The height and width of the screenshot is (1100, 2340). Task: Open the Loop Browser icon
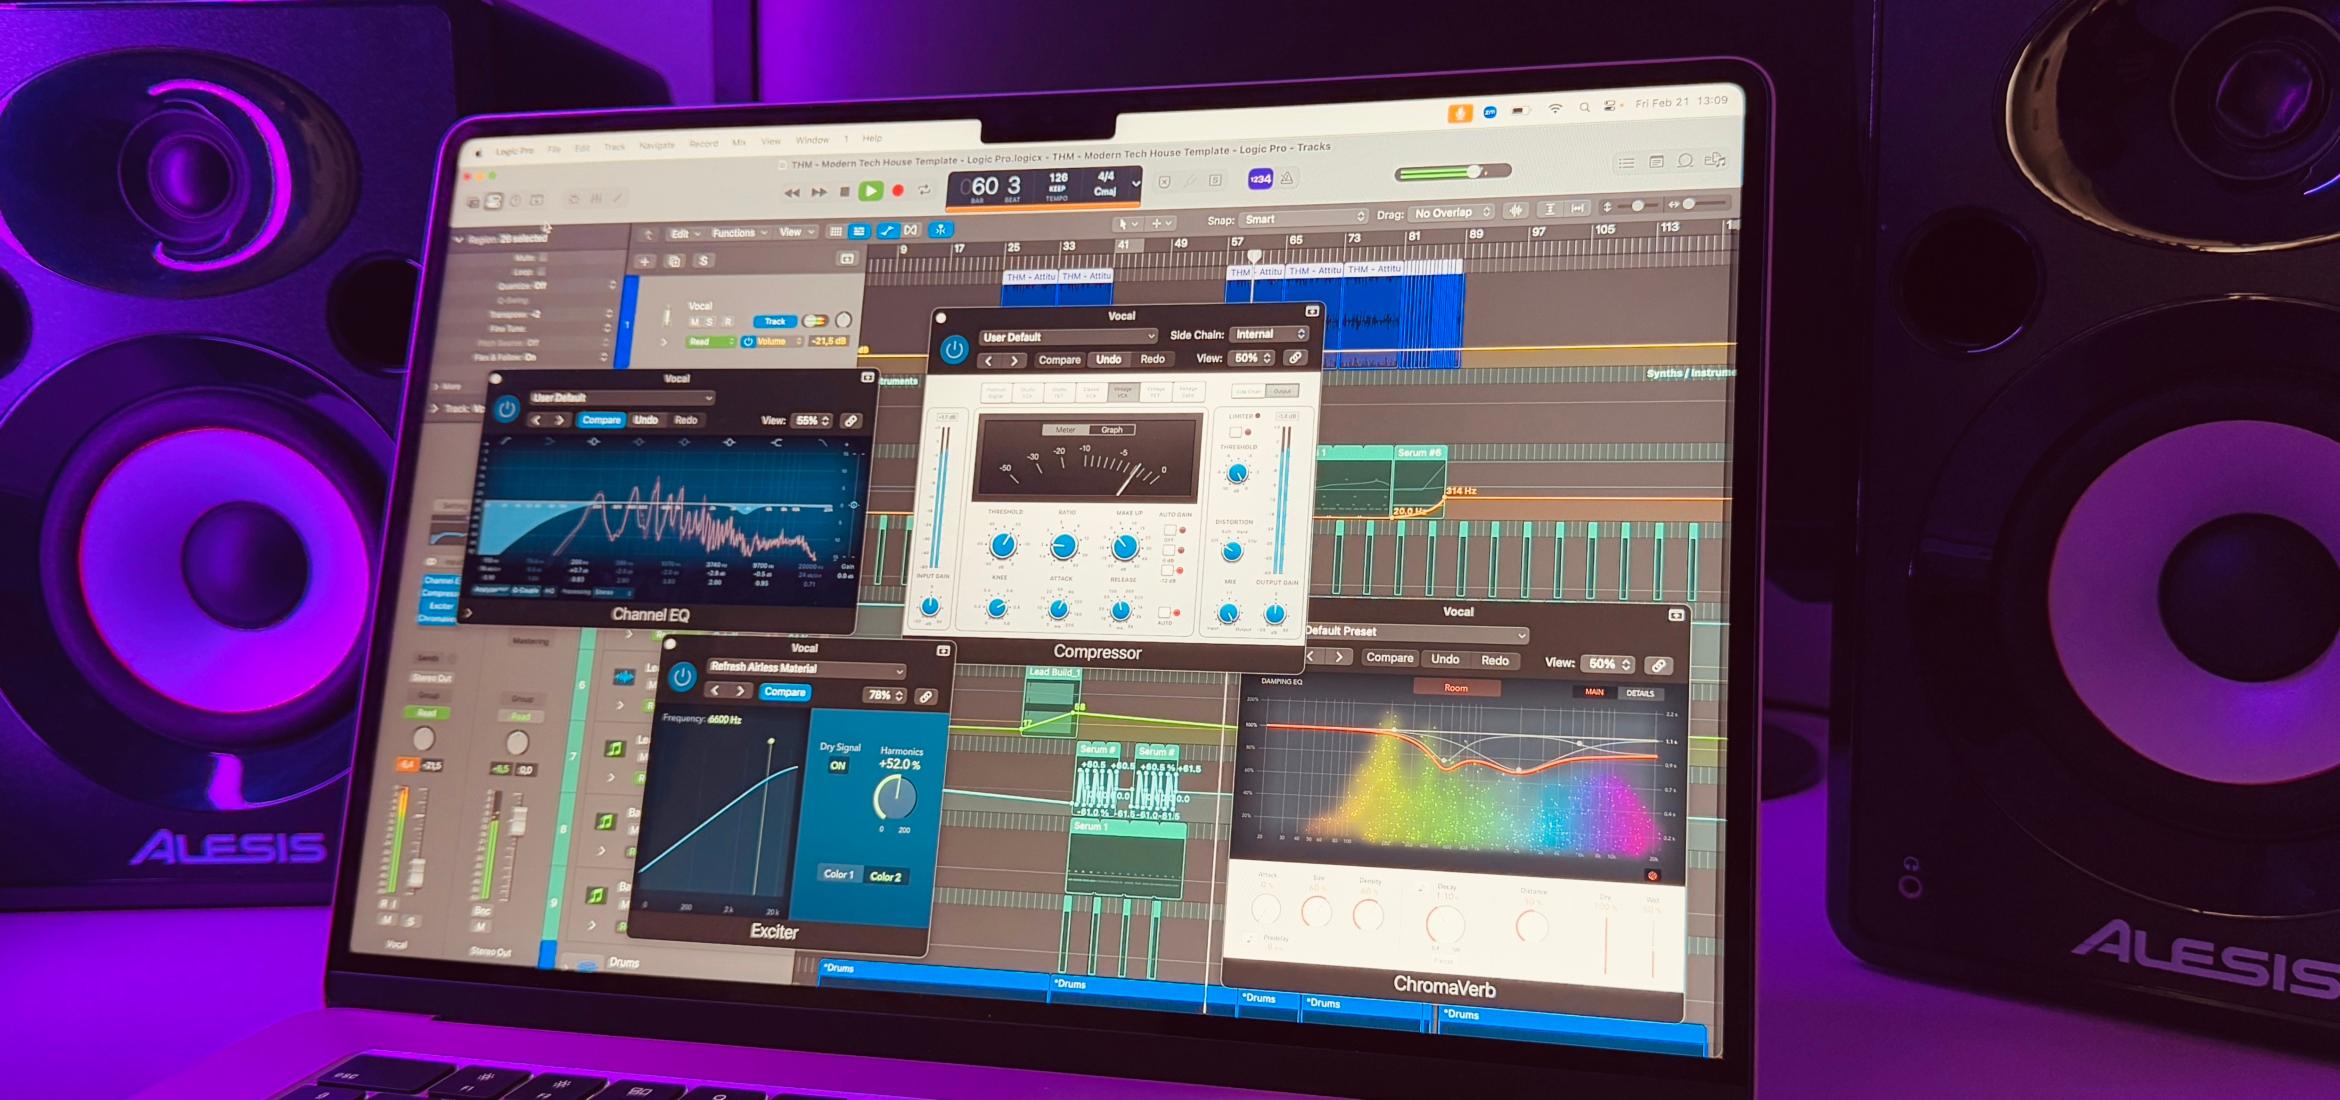coord(1686,164)
